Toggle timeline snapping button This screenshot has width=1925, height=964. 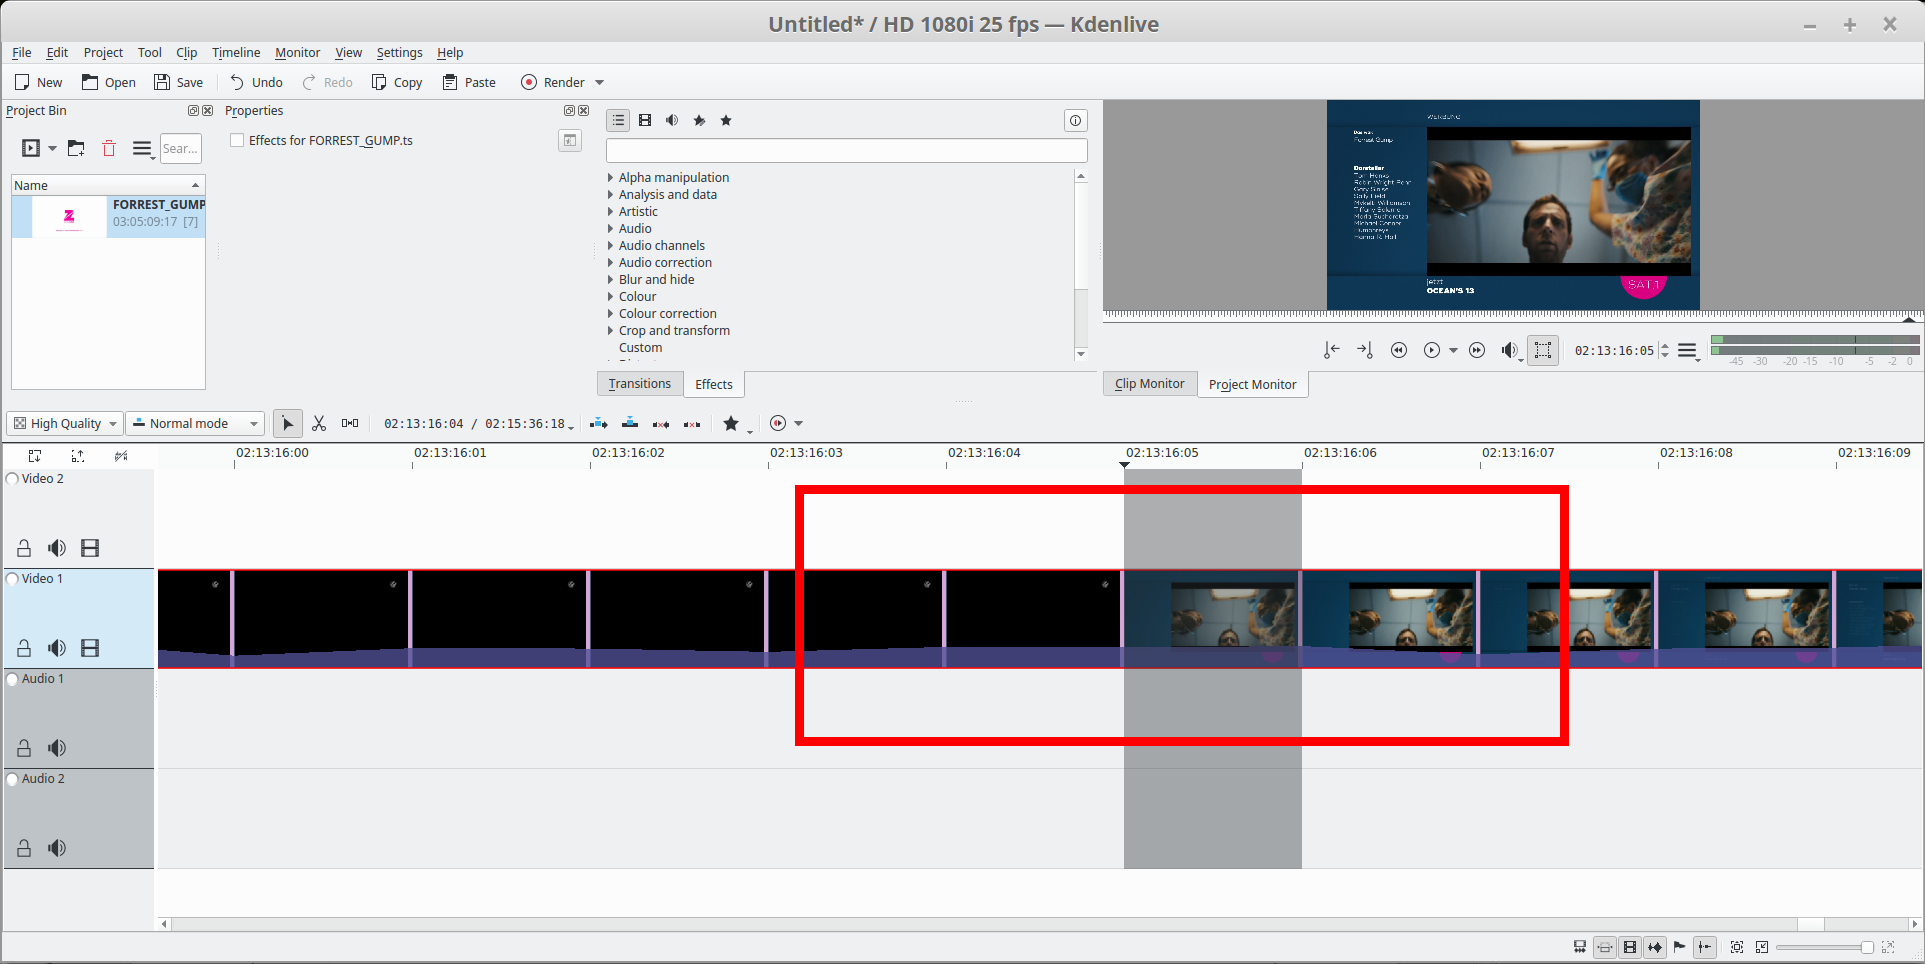click(1705, 947)
